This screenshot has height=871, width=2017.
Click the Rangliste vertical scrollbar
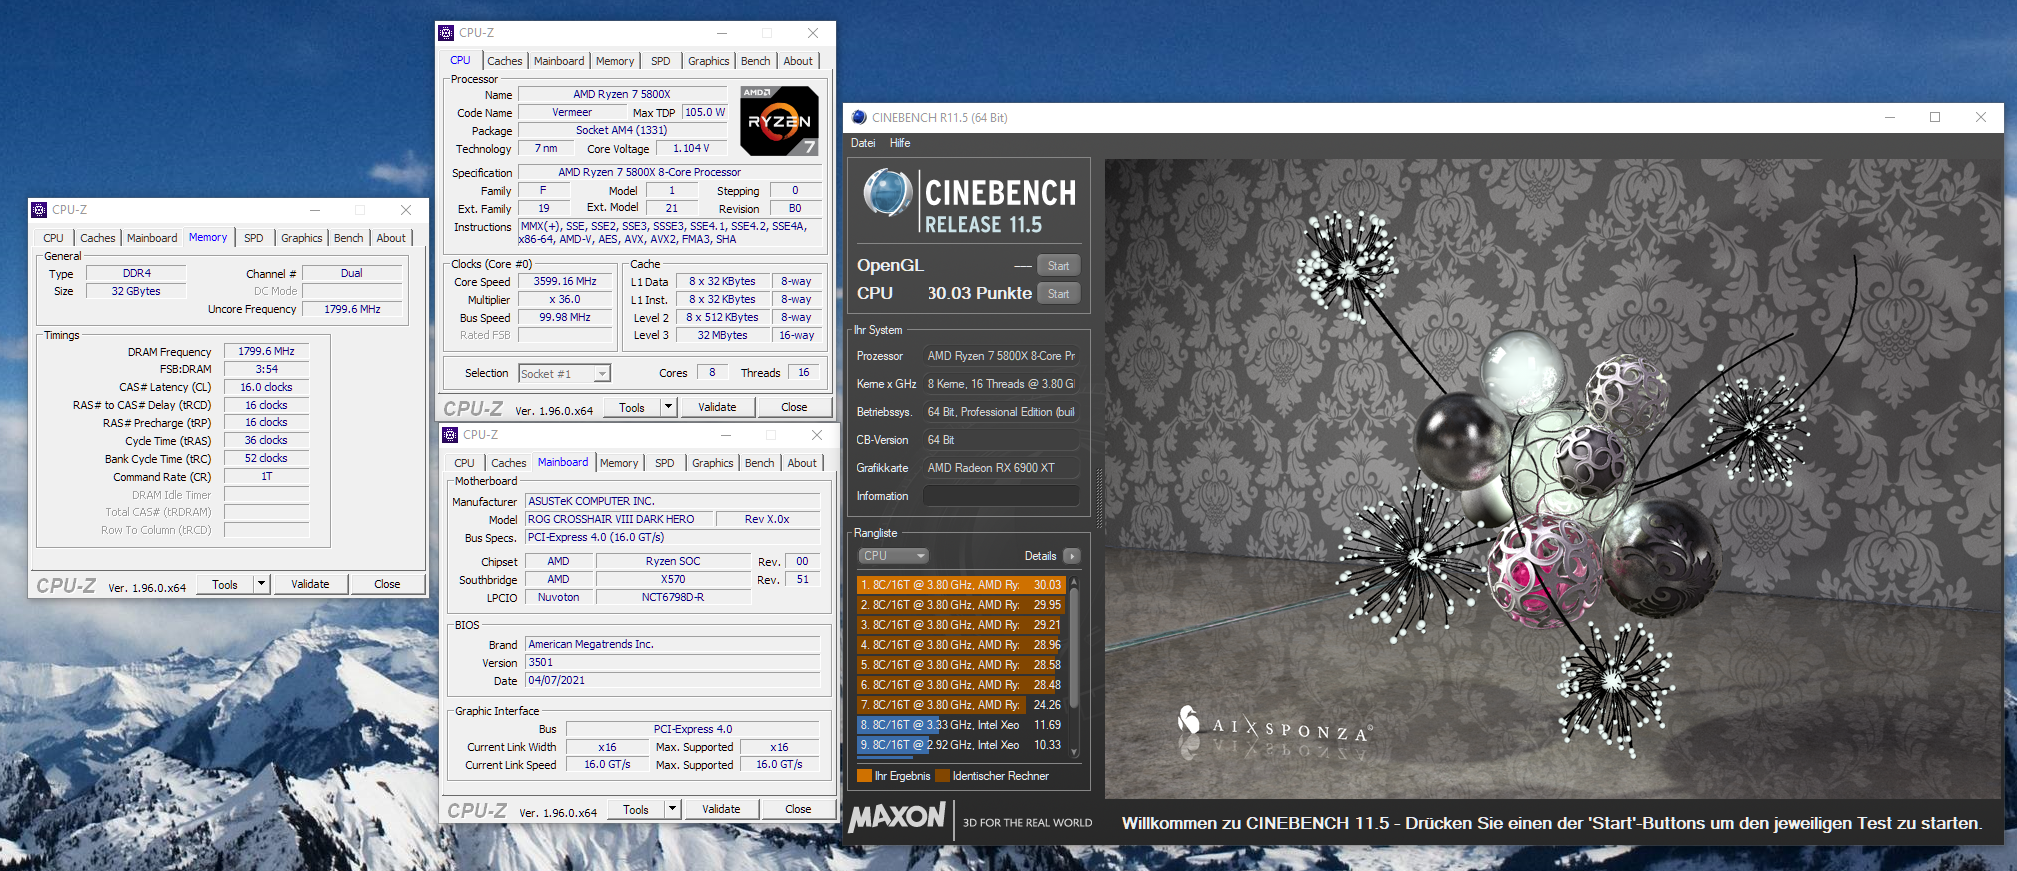point(1075,666)
